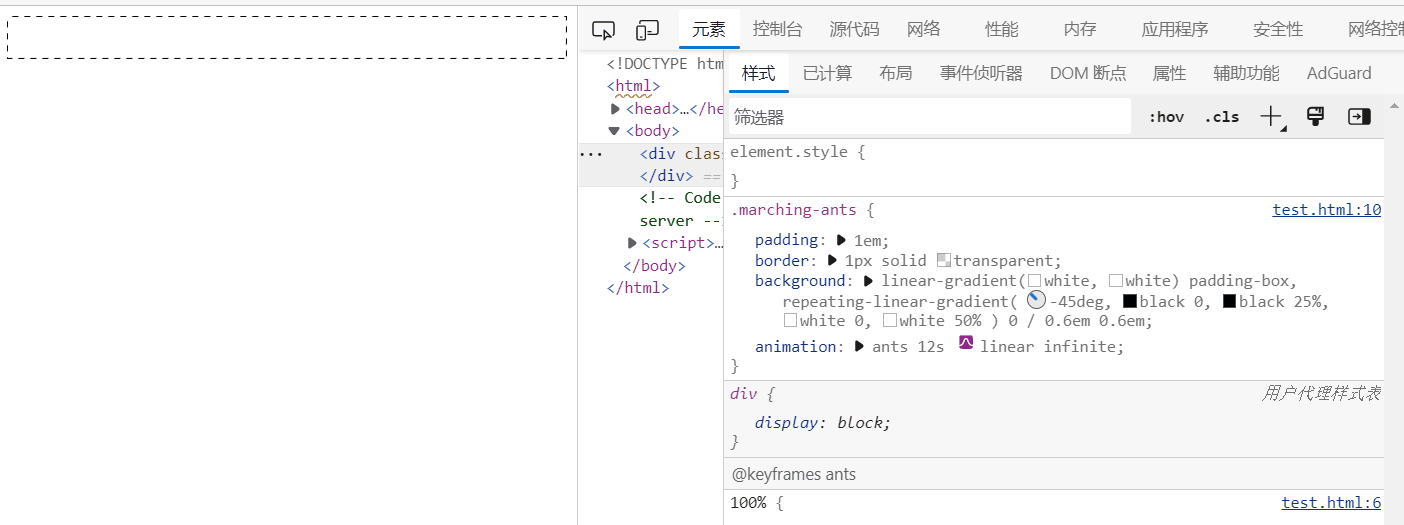This screenshot has height=525, width=1404.
Task: Expand the head element node
Action: click(x=615, y=109)
